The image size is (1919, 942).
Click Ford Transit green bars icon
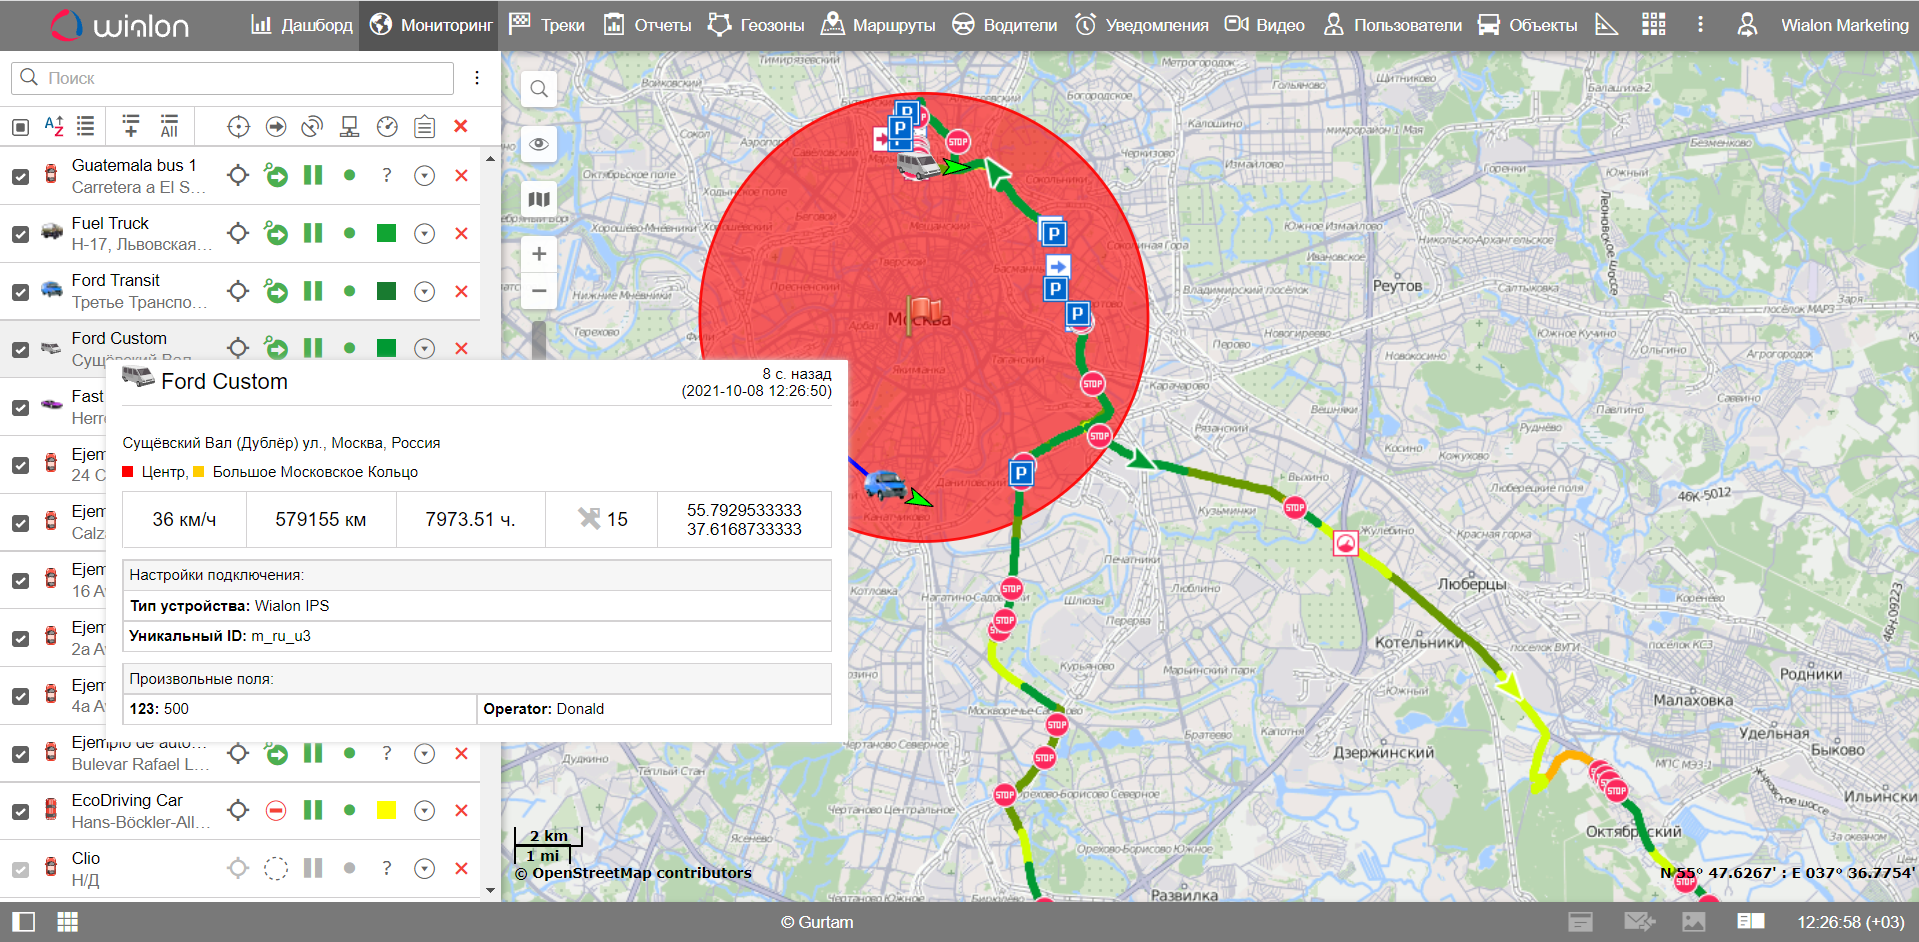tap(313, 291)
